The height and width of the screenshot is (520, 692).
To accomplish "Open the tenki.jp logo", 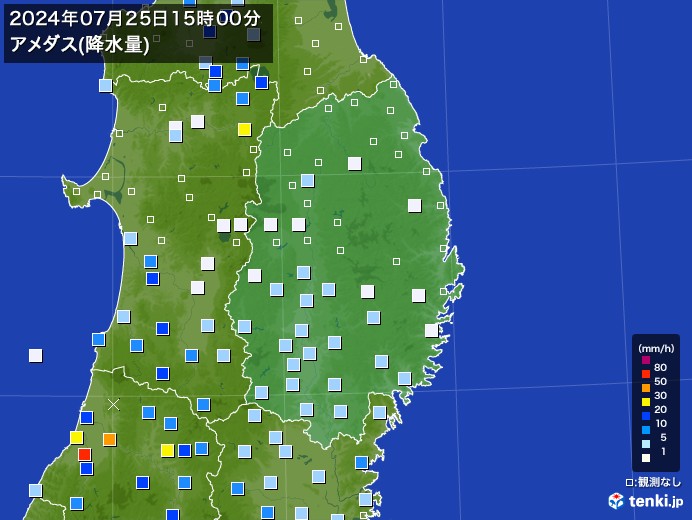I will pos(646,501).
